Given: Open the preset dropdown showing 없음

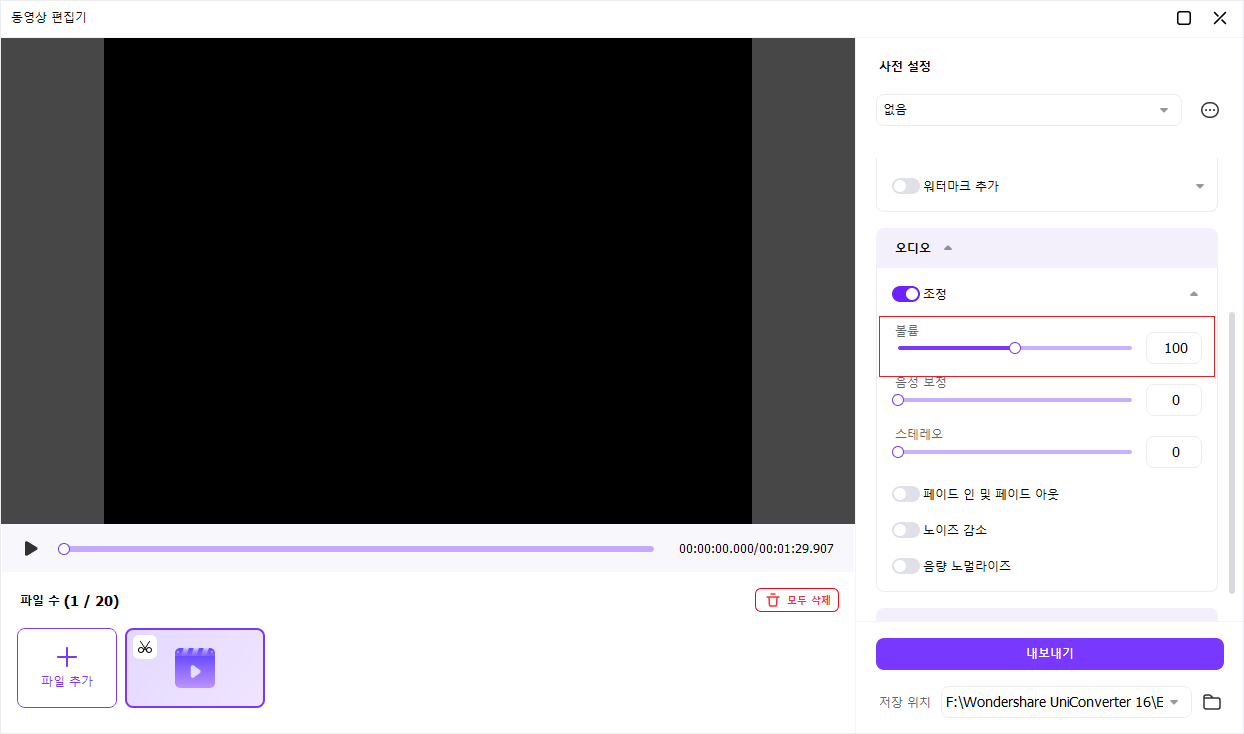Looking at the screenshot, I should pyautogui.click(x=1028, y=110).
